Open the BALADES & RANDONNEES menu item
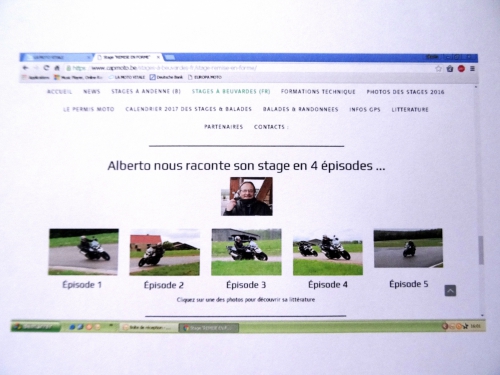This screenshot has width=500, height=375. coord(300,109)
